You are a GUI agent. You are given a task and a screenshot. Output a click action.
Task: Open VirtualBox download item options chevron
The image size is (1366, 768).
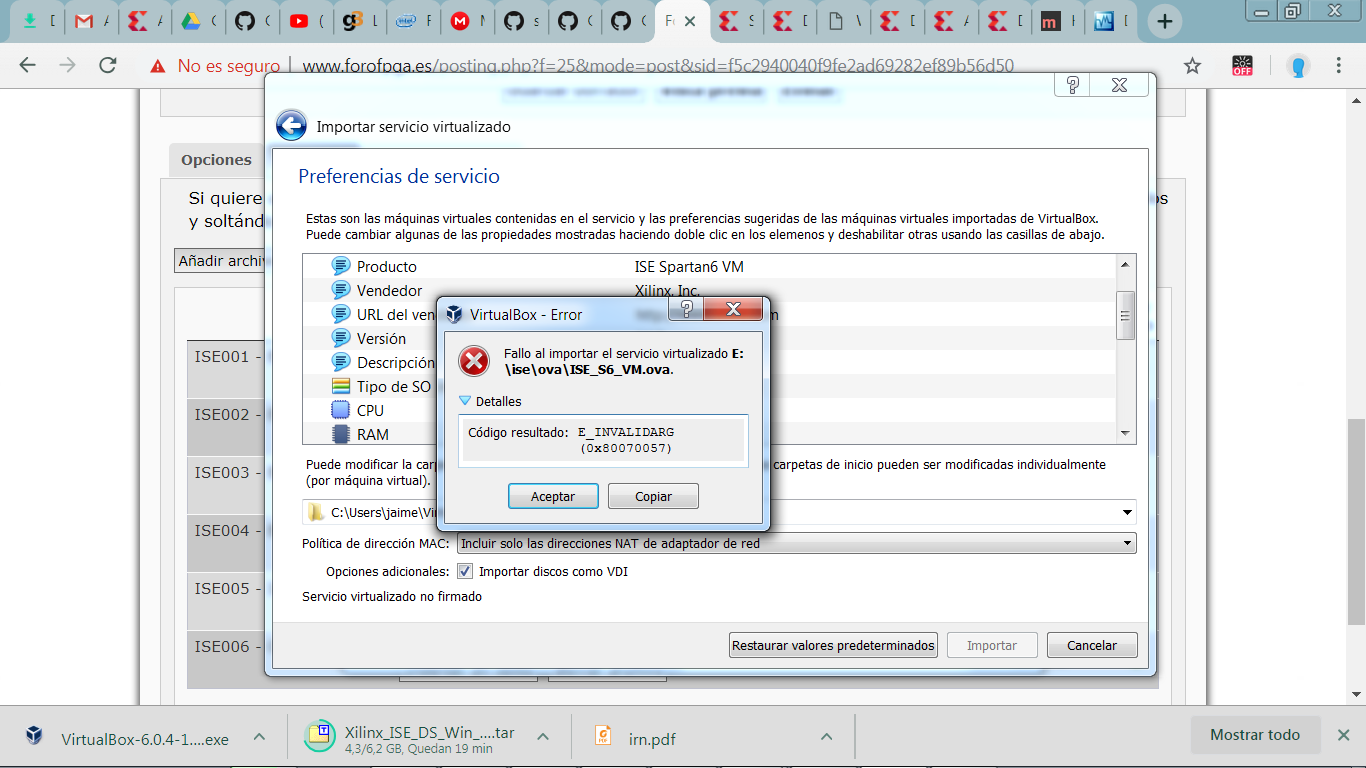click(x=259, y=738)
